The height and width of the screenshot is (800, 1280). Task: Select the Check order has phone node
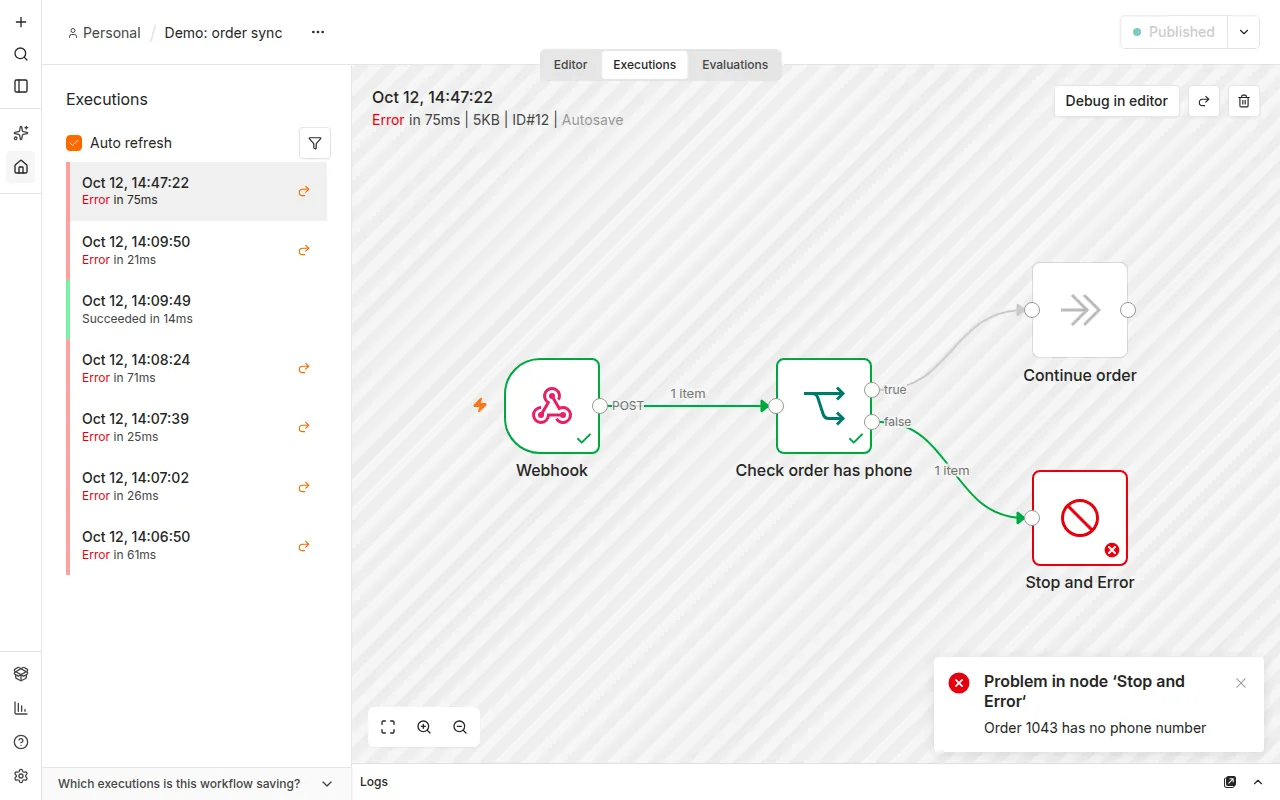pos(824,406)
